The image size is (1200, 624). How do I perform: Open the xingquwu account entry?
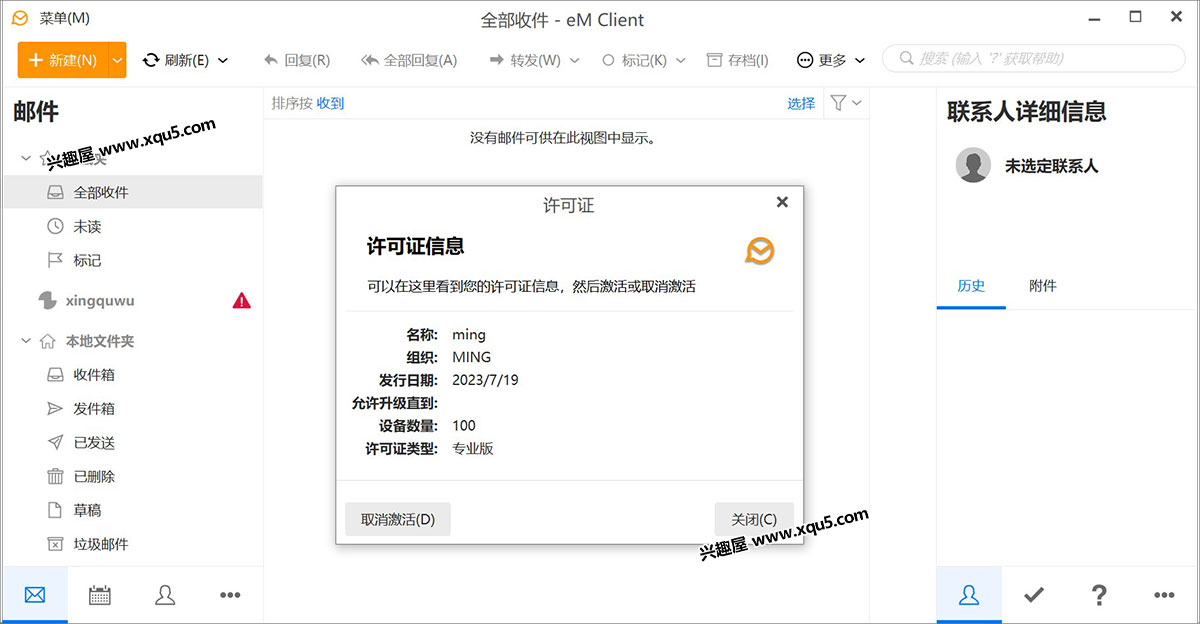point(100,300)
